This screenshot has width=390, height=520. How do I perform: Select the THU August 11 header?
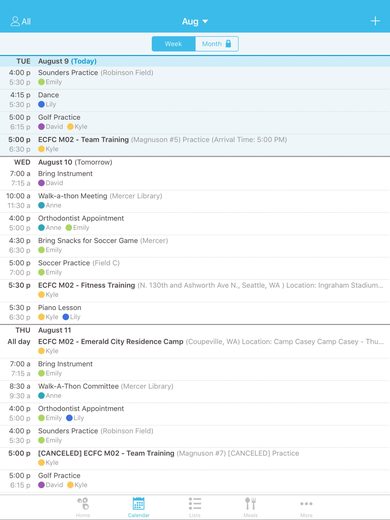[195, 330]
